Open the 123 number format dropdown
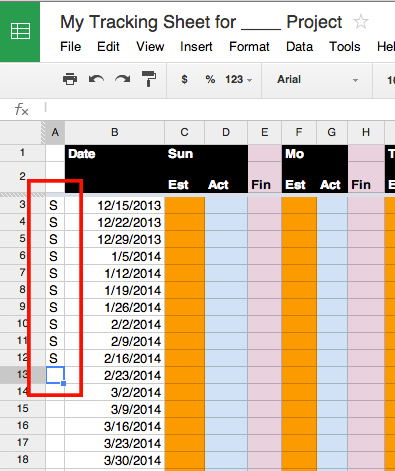Viewport: 395px width, 471px height. (238, 80)
